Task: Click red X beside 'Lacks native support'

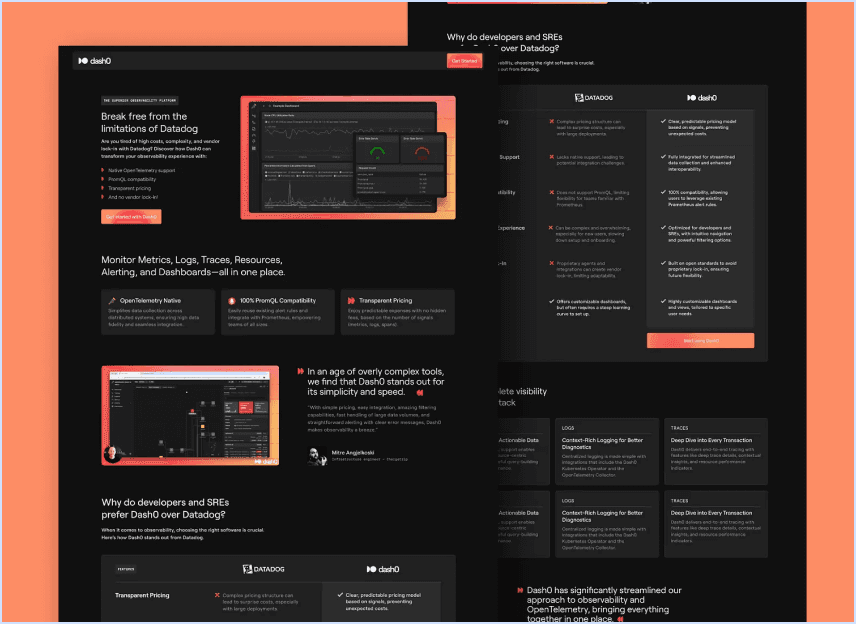Action: point(551,157)
